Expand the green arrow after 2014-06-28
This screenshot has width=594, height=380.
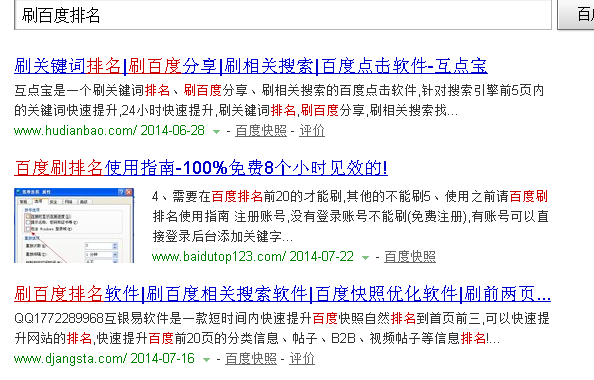[x=216, y=132]
